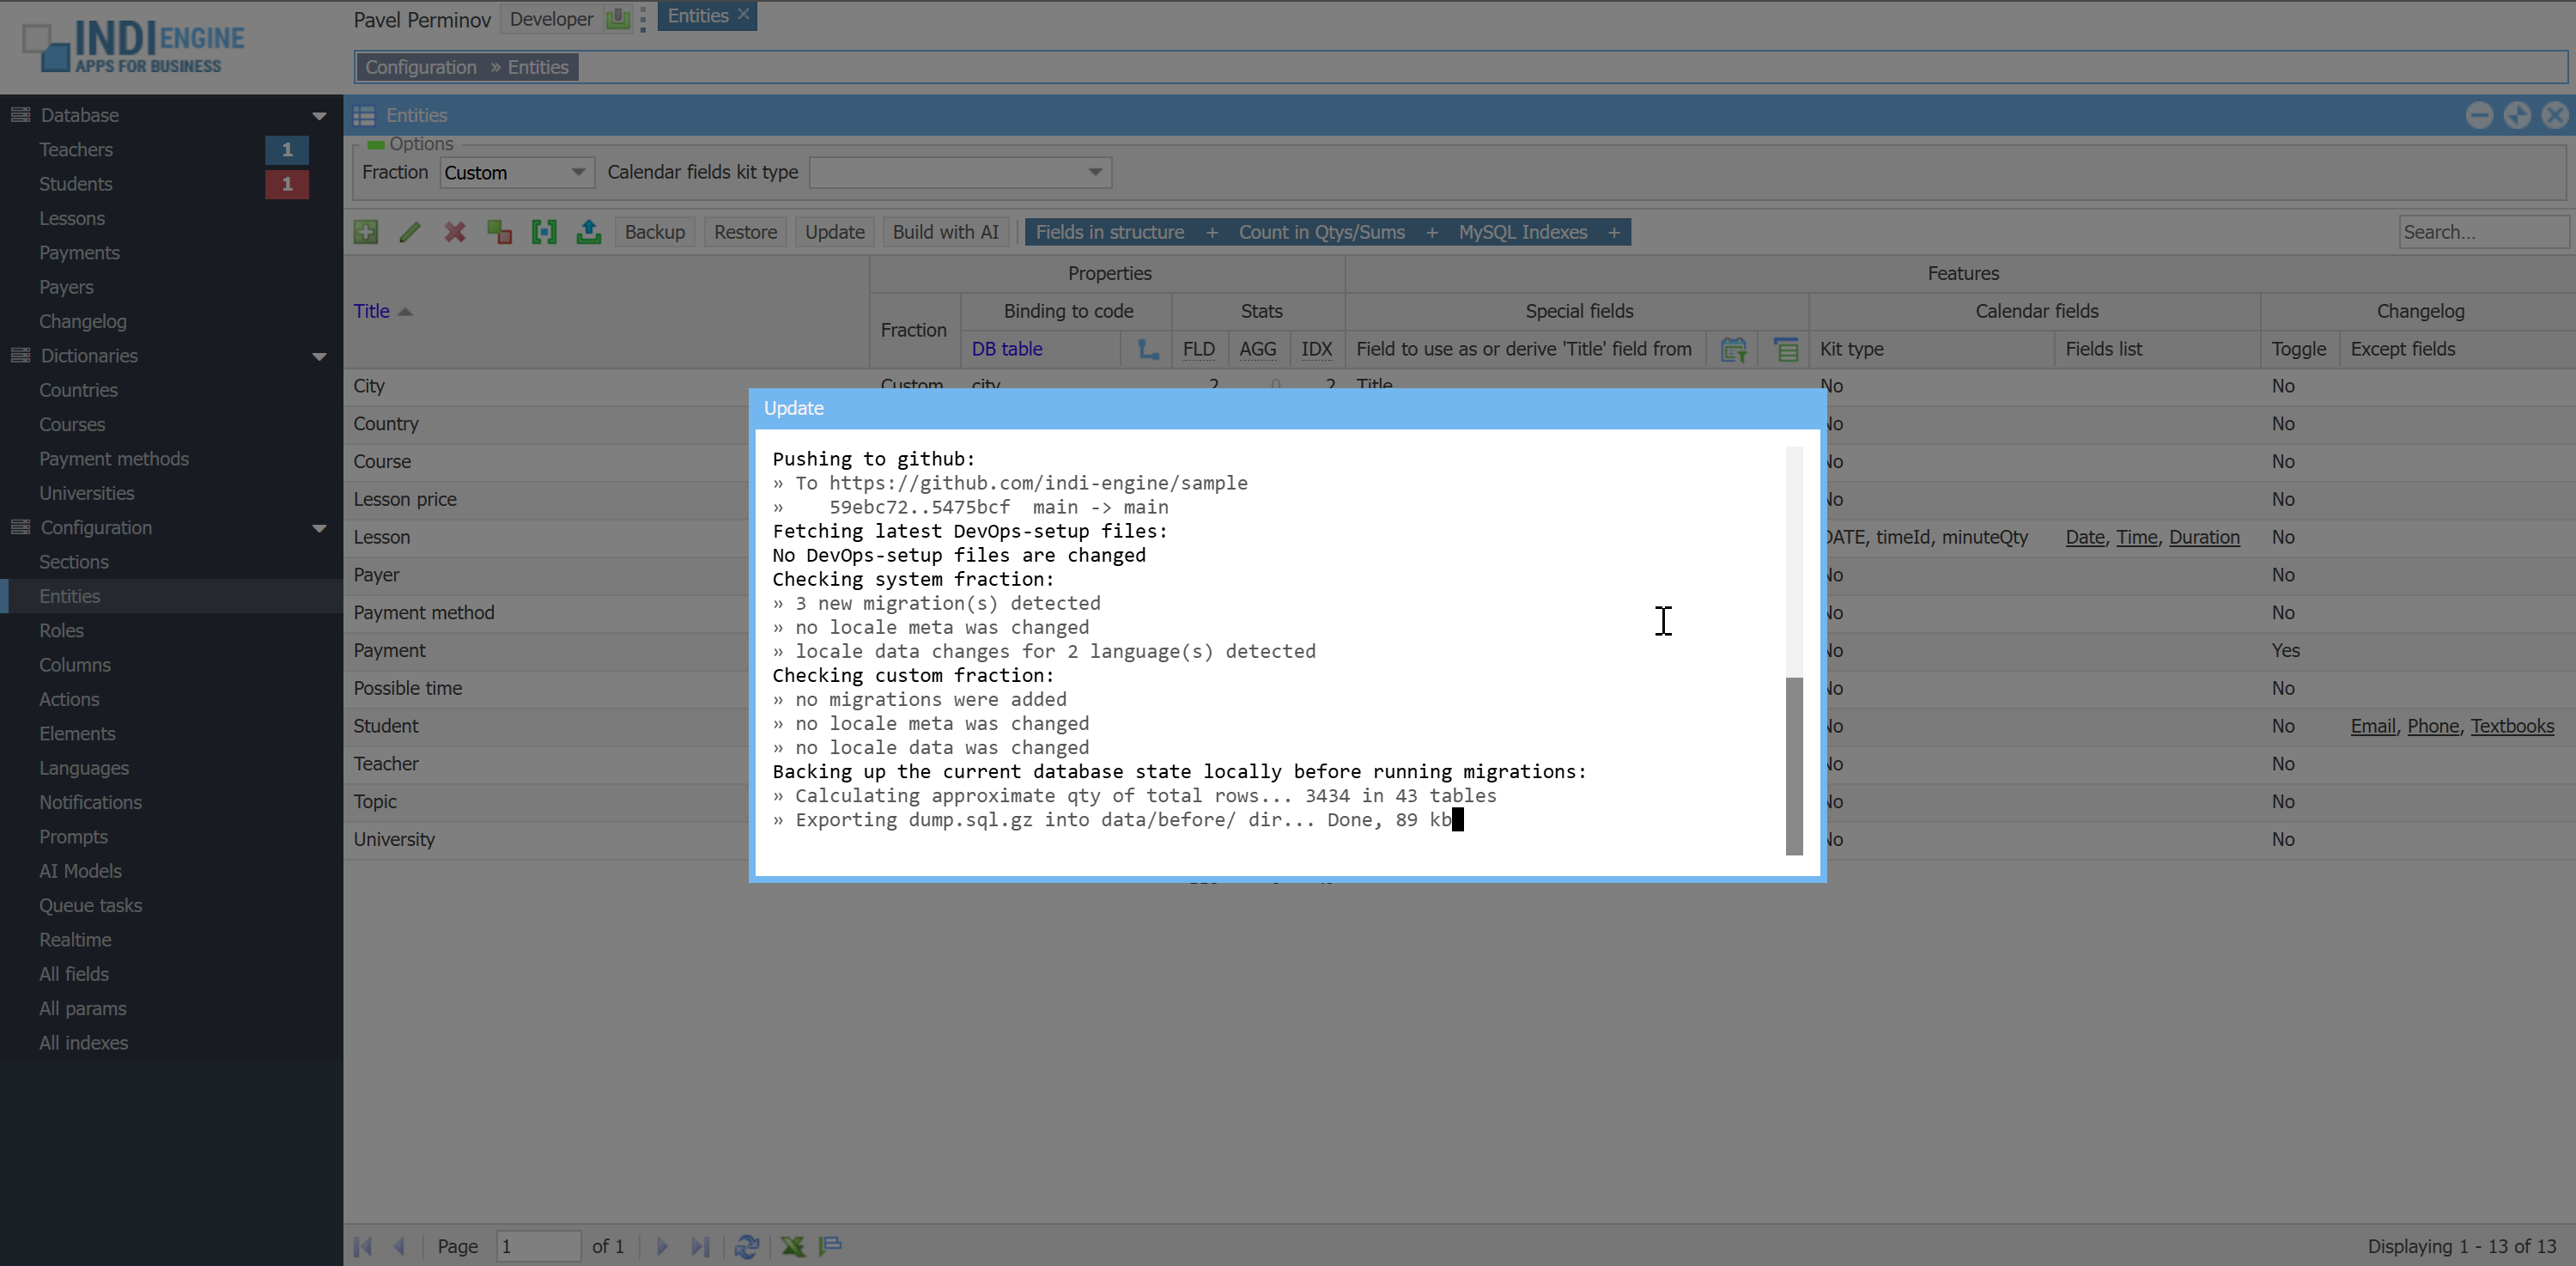Toggle MySQL Indexes plus button

1614,232
